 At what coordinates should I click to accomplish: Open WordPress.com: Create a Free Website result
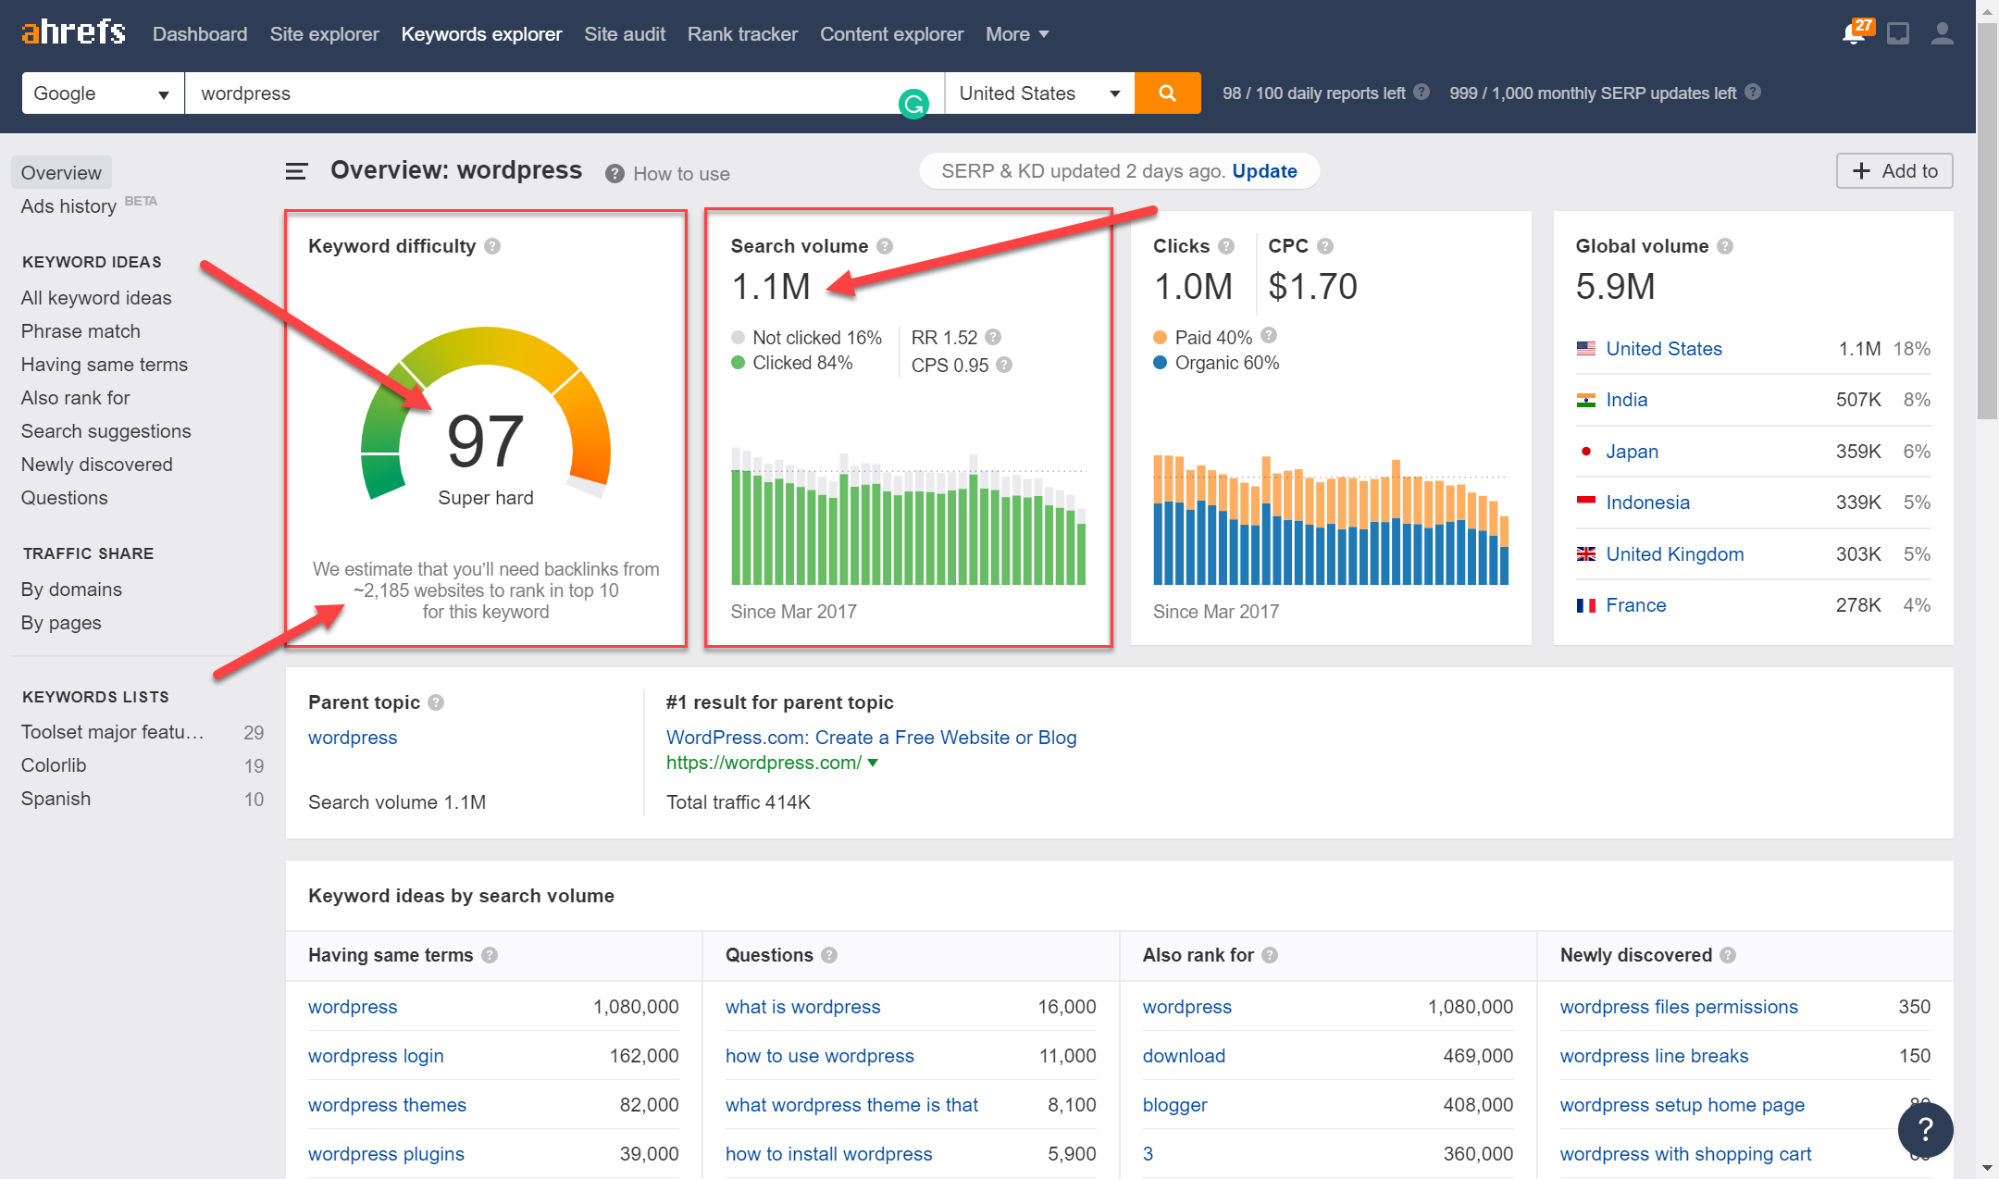click(871, 738)
